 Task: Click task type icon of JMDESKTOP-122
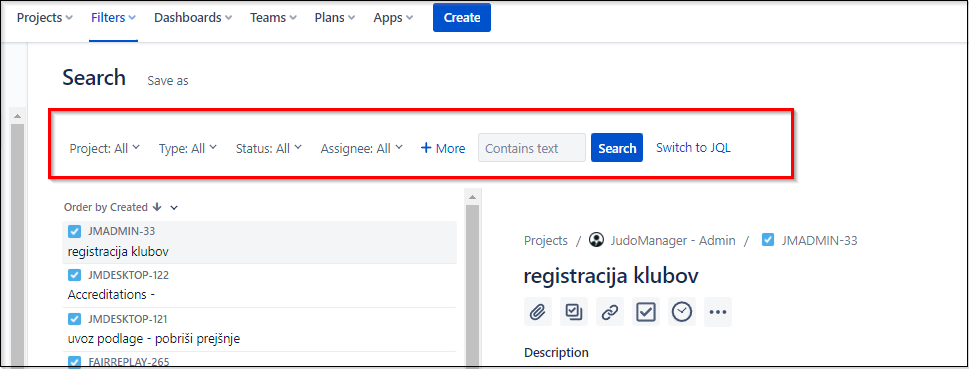tap(74, 275)
